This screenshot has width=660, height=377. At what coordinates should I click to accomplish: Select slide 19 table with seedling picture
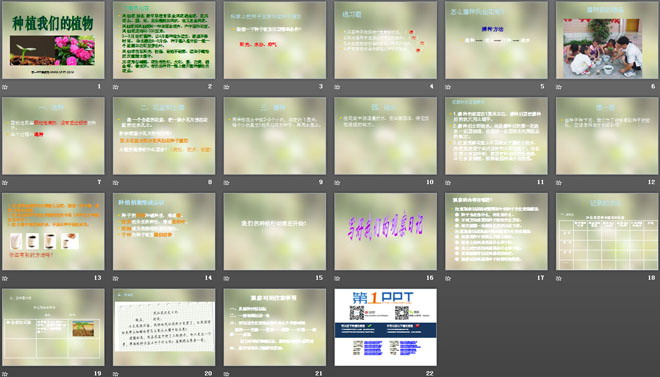coord(53,327)
